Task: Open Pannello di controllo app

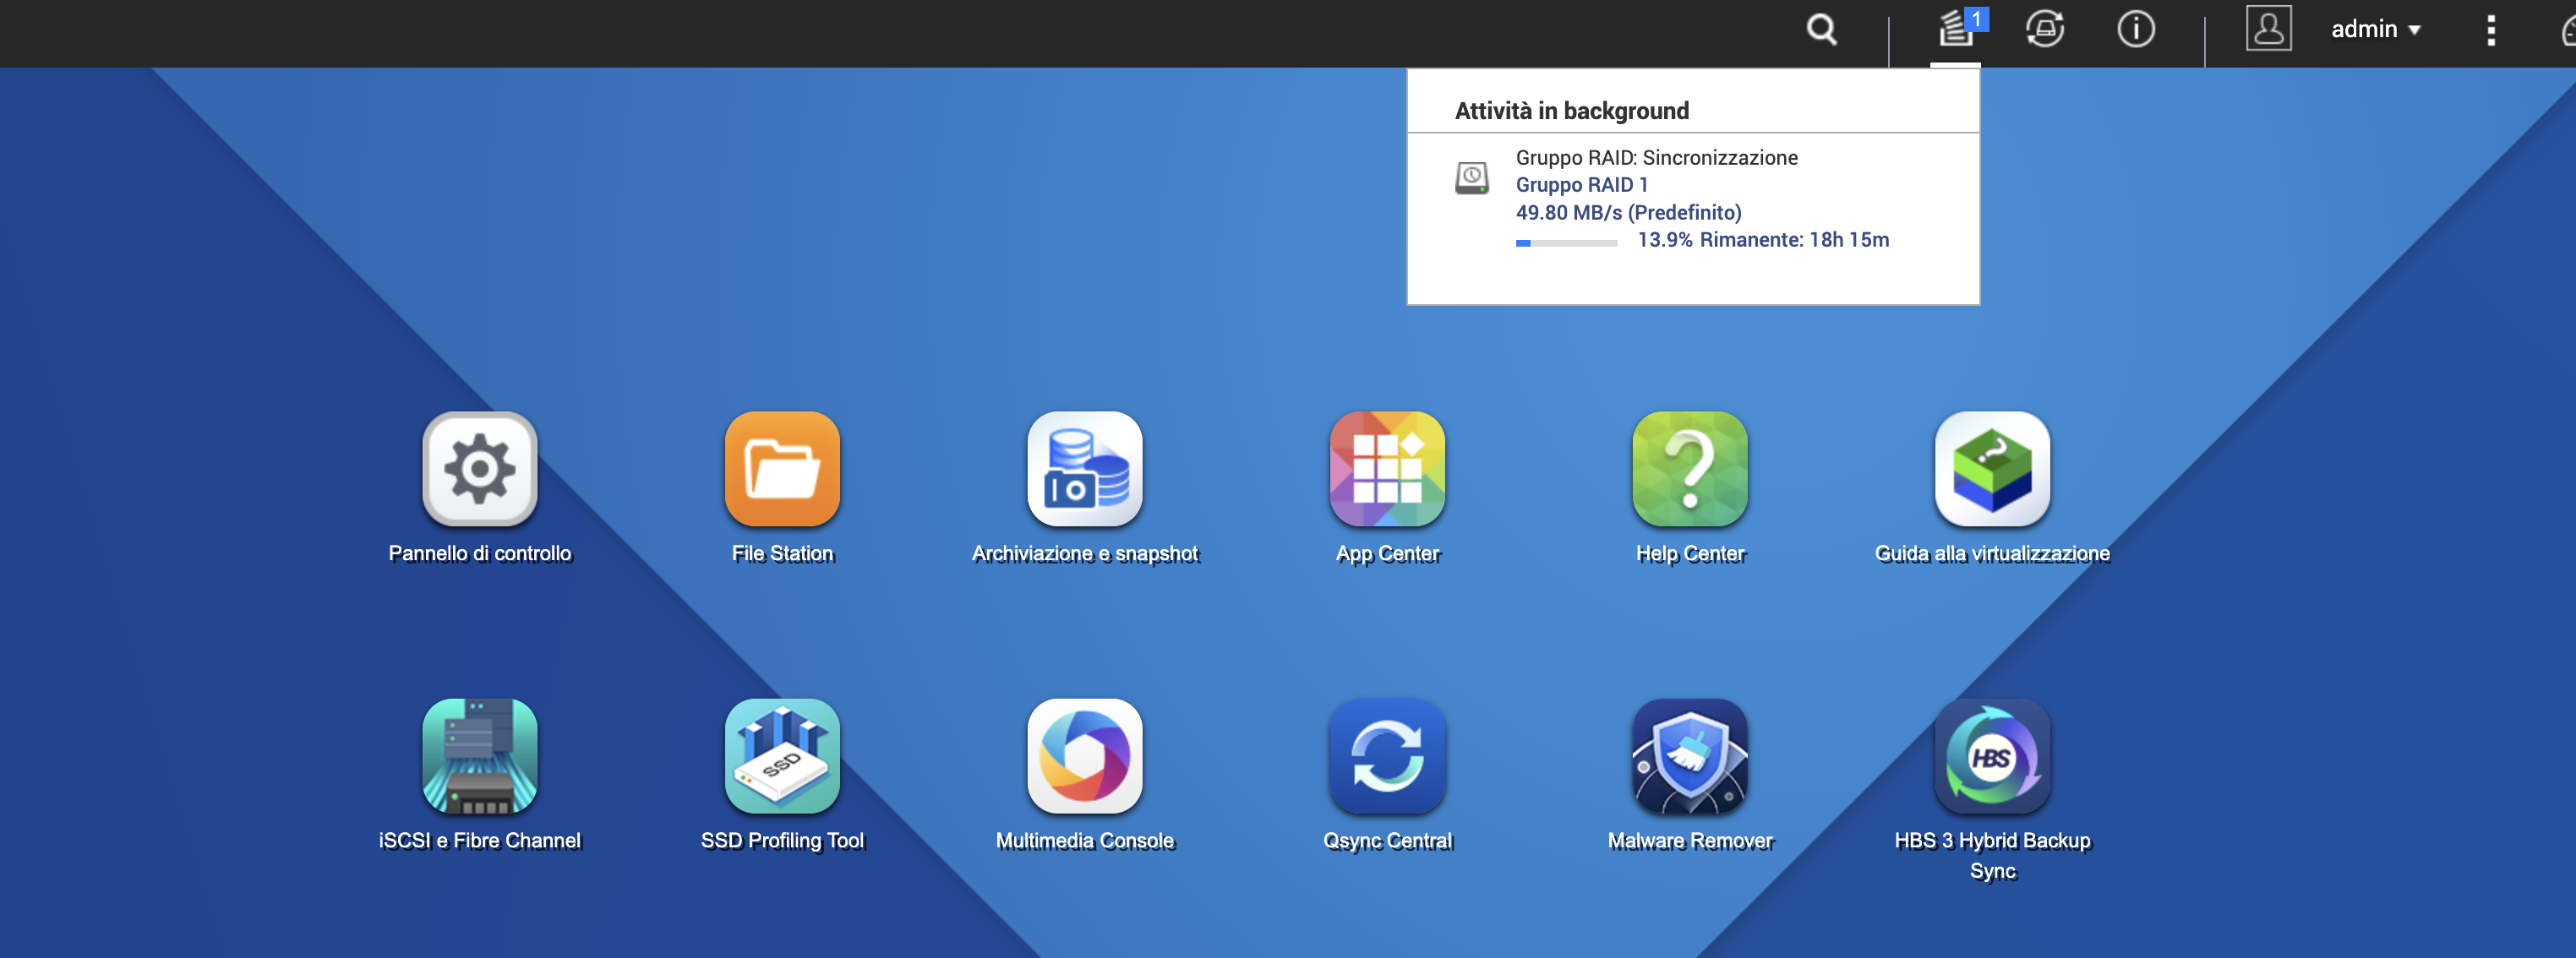Action: (x=479, y=469)
